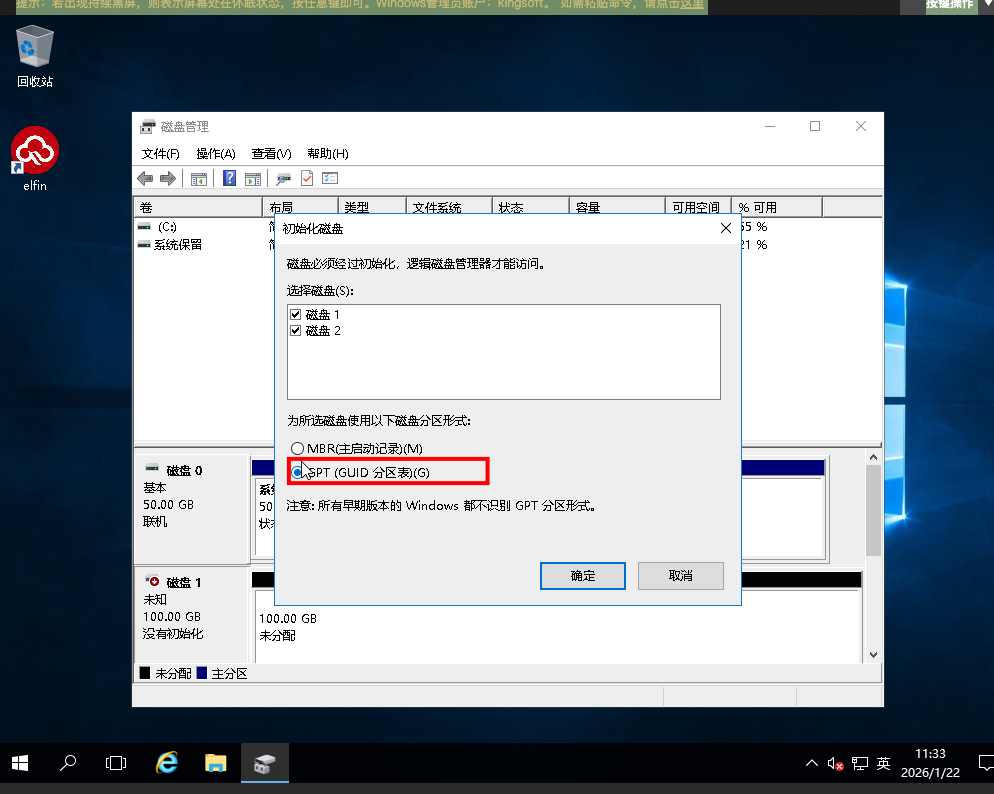The image size is (994, 794).
Task: Open the 操作(A) menu
Action: (x=216, y=154)
